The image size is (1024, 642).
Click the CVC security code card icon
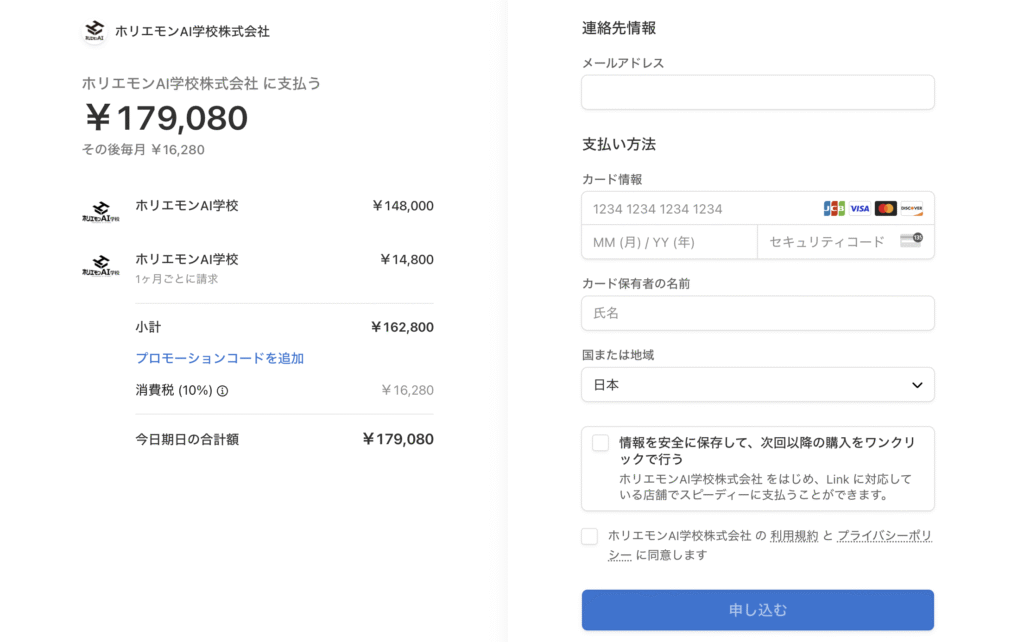tap(911, 240)
